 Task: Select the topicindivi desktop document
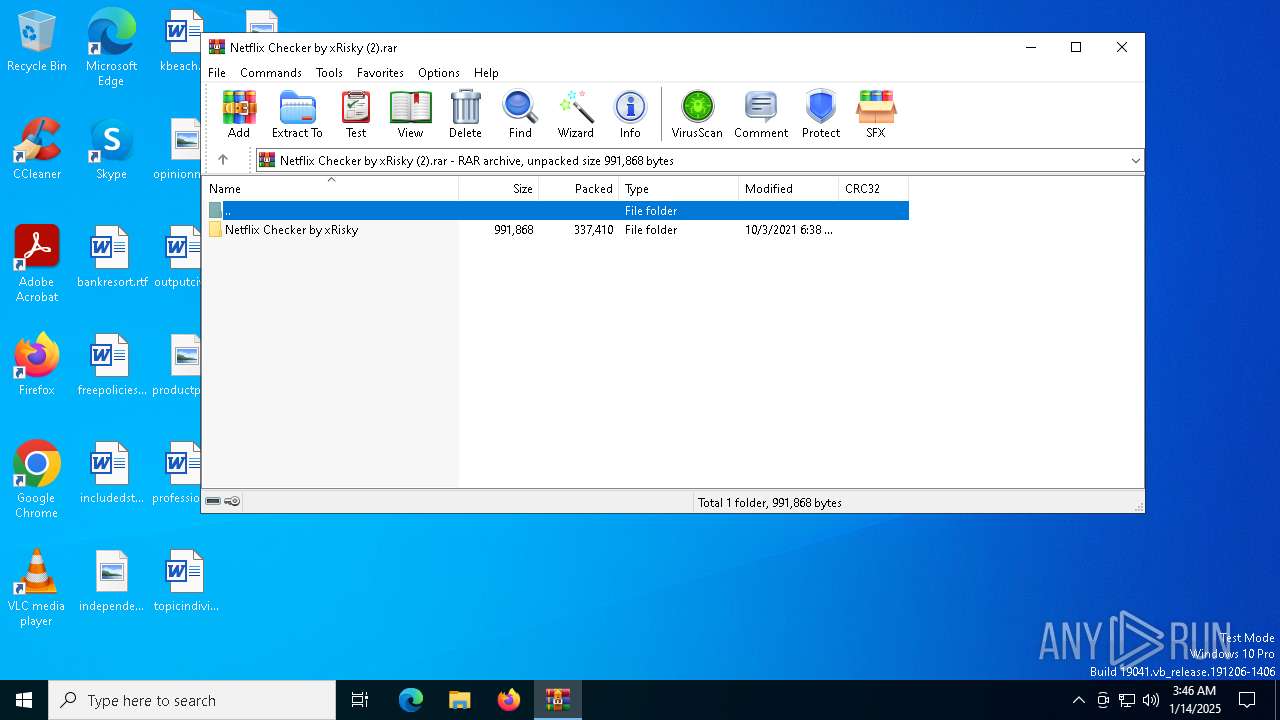coord(185,582)
